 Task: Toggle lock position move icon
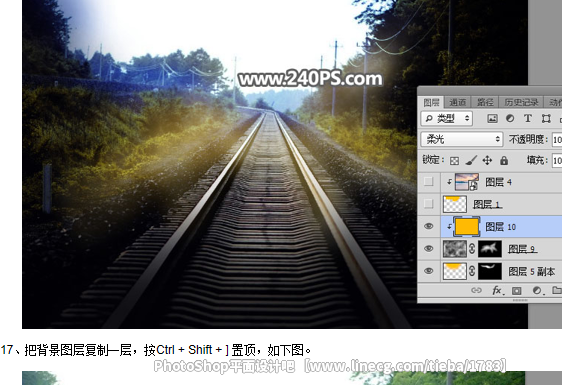tap(487, 160)
